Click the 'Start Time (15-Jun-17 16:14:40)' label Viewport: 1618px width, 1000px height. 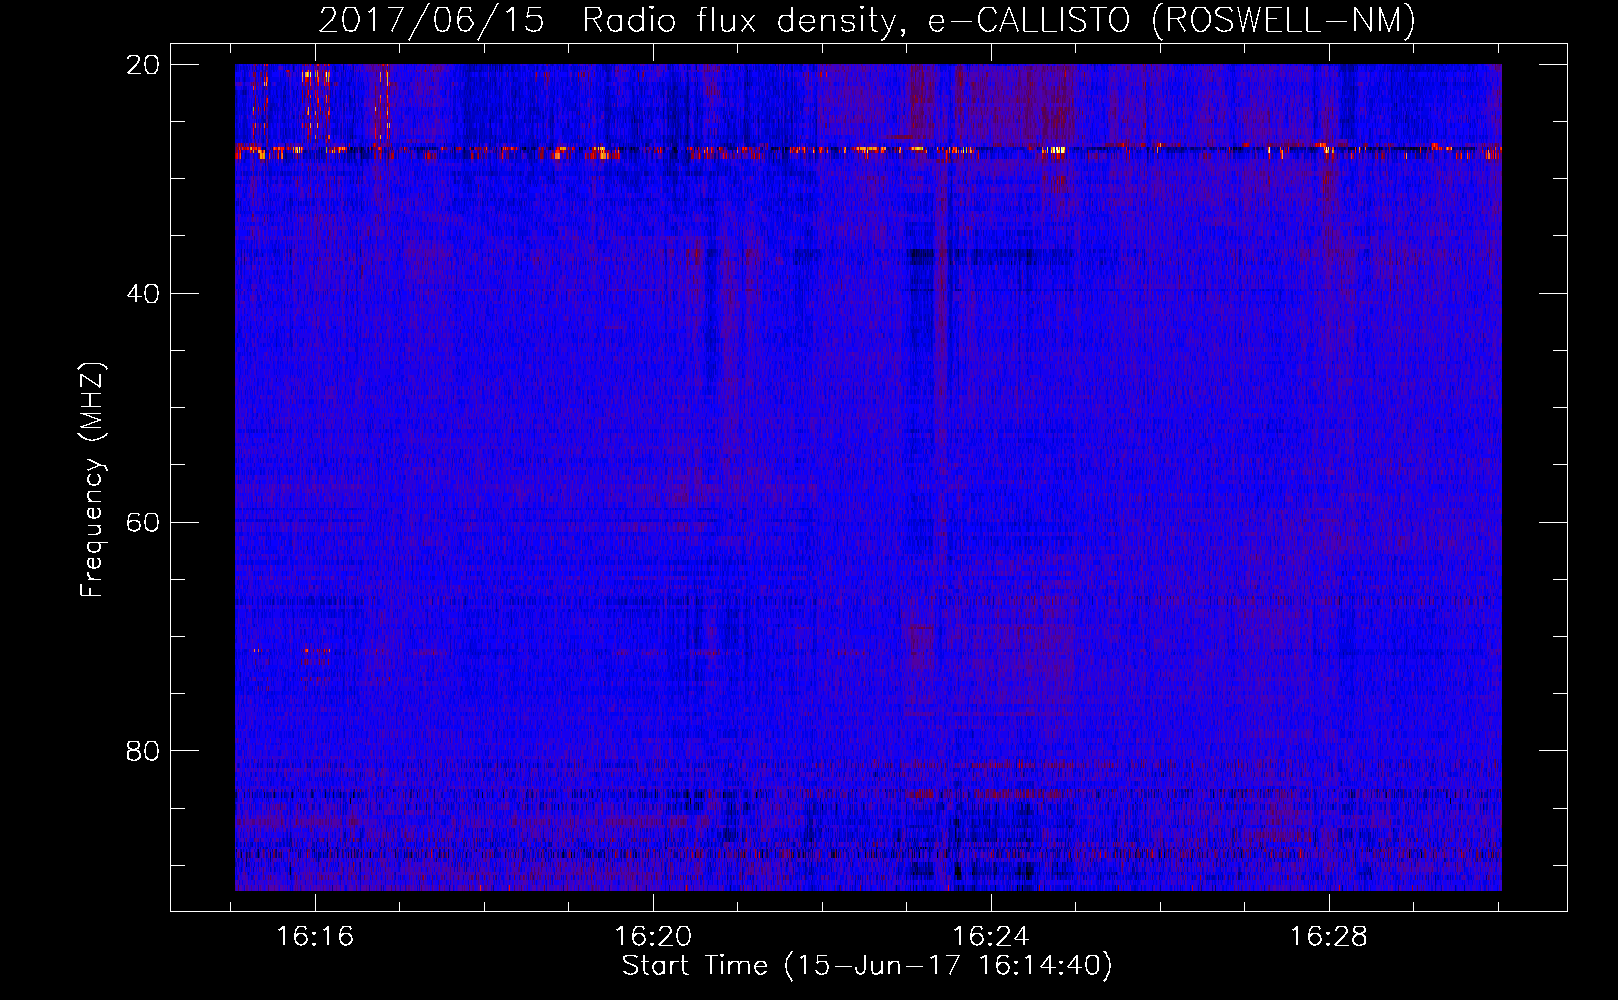click(x=867, y=966)
